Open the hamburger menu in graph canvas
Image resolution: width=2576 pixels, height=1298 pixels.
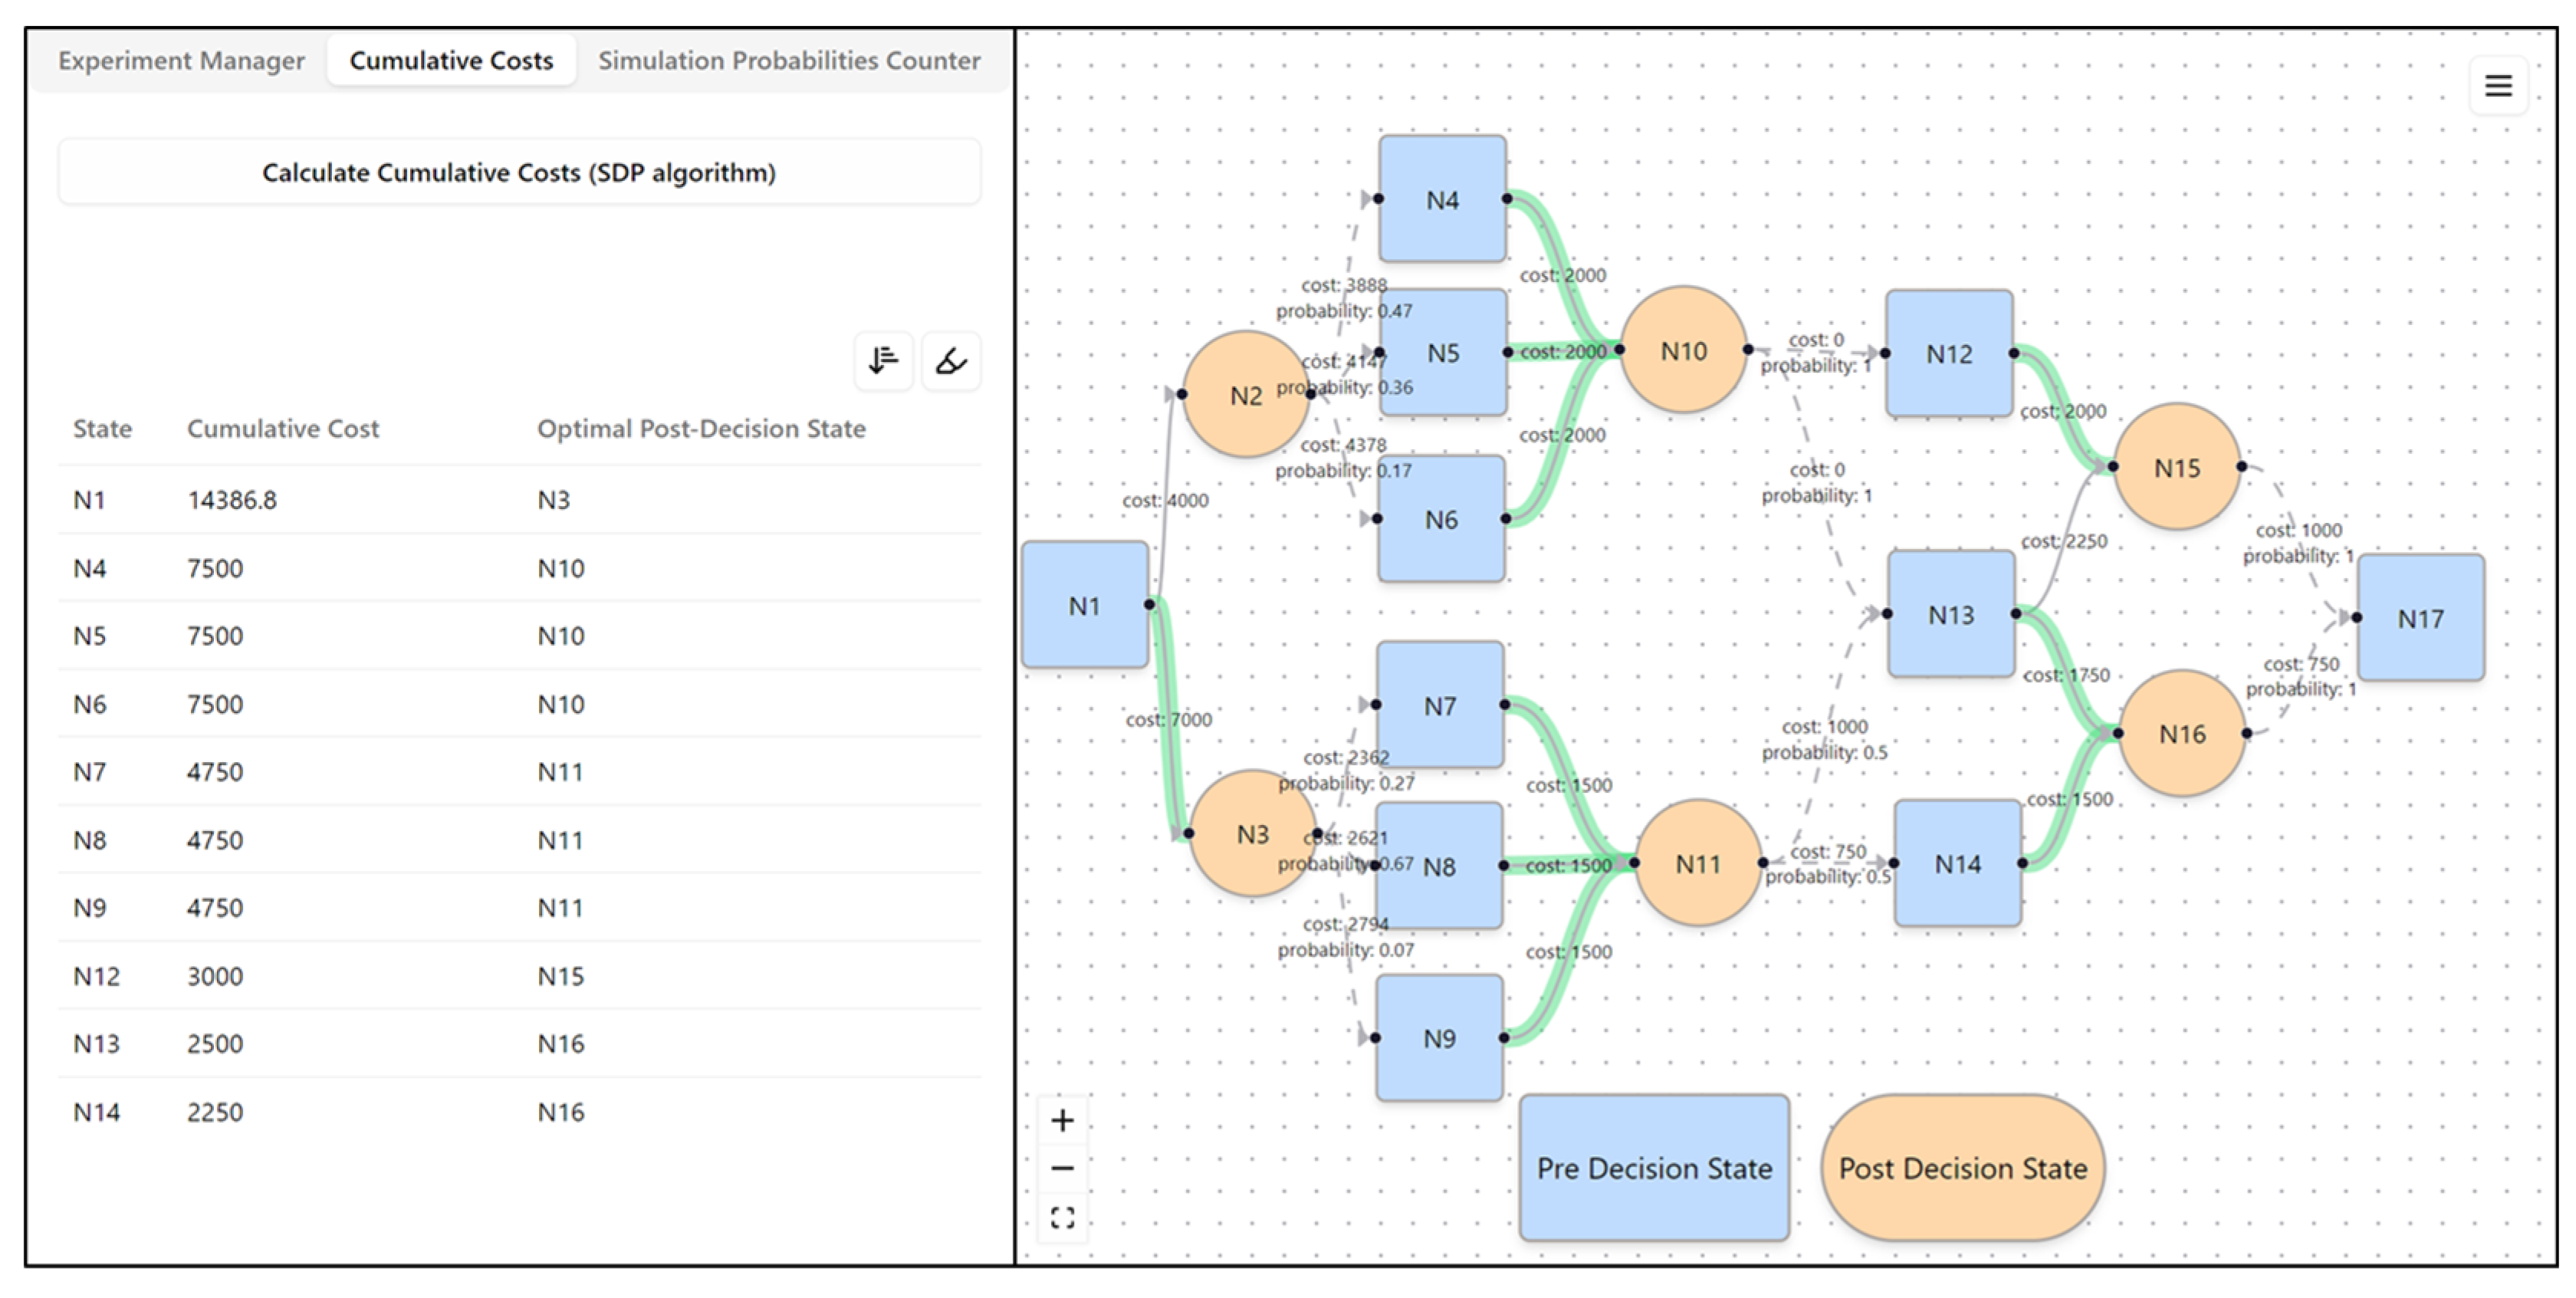[x=2498, y=86]
